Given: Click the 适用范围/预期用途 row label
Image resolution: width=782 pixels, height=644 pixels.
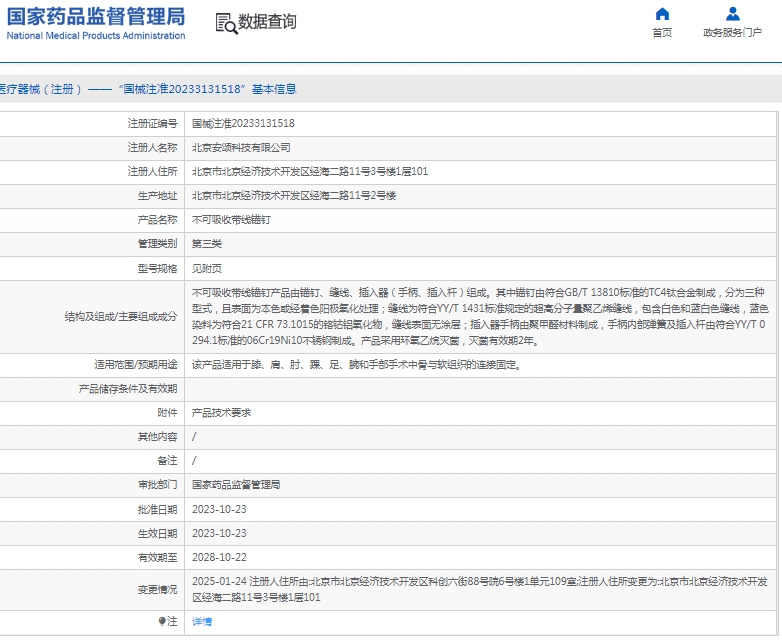Looking at the screenshot, I should pos(136,365).
